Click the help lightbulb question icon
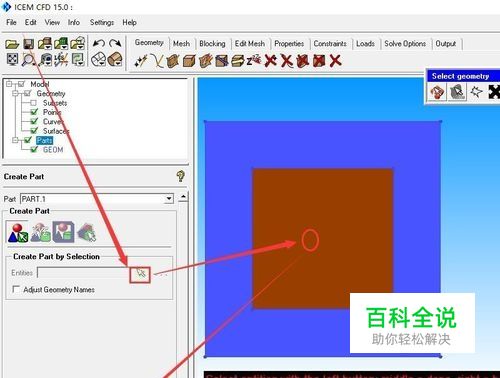This screenshot has height=378, width=500. 180,176
